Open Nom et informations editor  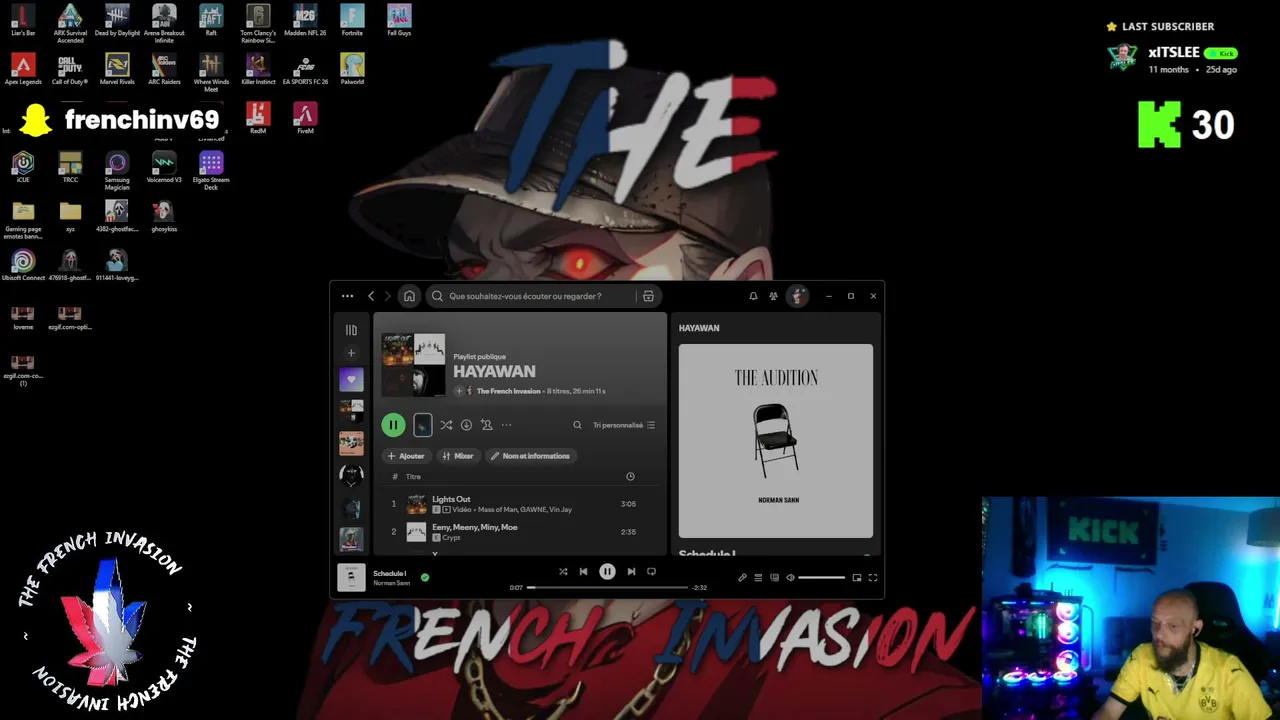(x=530, y=456)
